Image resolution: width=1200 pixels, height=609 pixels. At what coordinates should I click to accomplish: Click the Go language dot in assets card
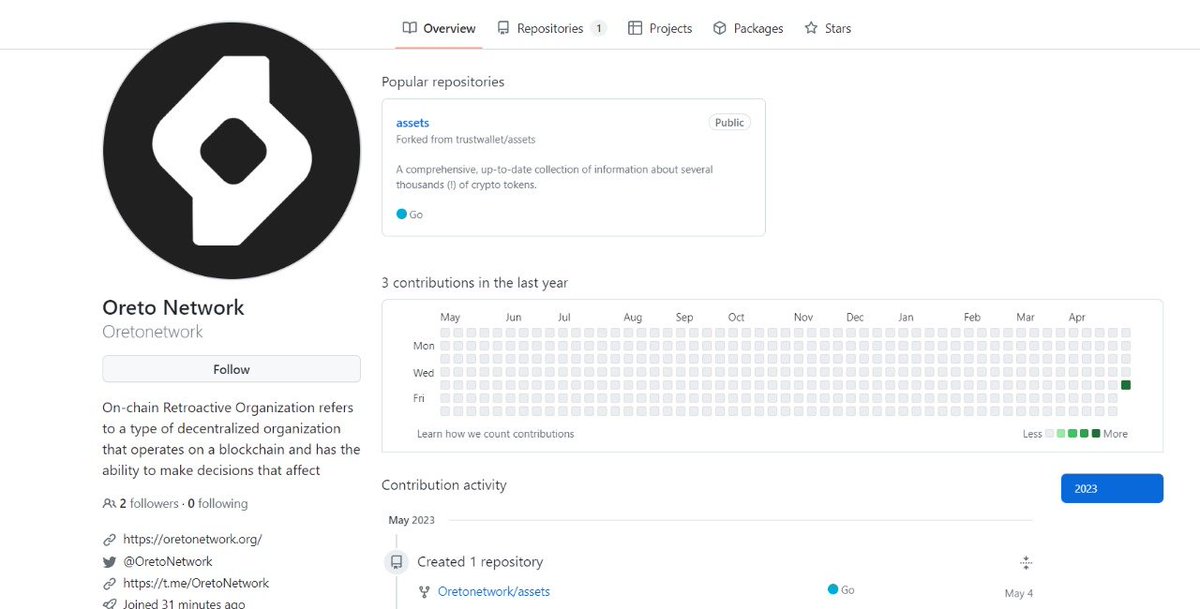[402, 214]
